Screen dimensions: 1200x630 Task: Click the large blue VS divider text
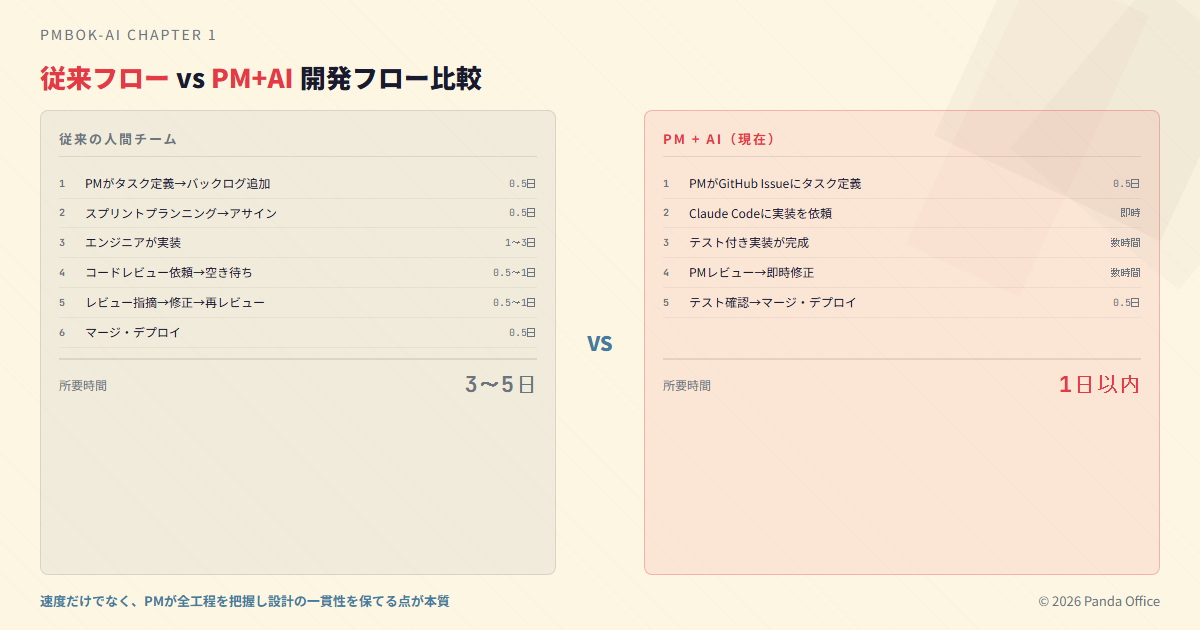click(599, 344)
